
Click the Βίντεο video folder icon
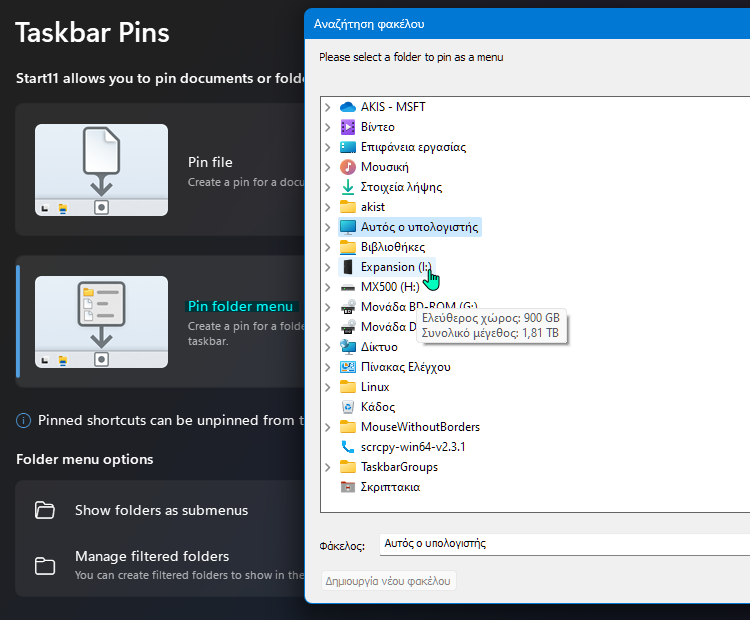click(348, 127)
